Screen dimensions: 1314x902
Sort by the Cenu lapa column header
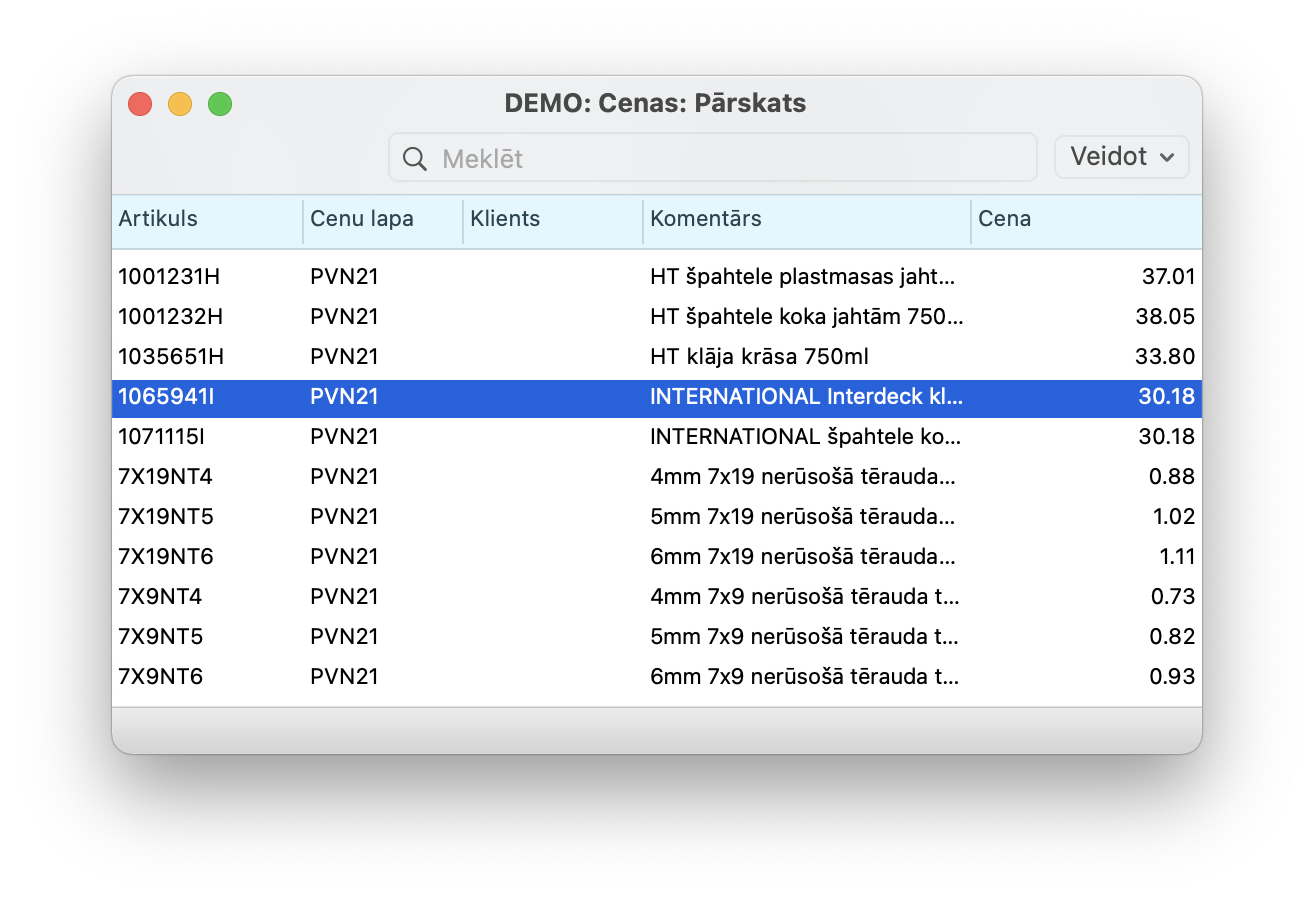click(361, 219)
